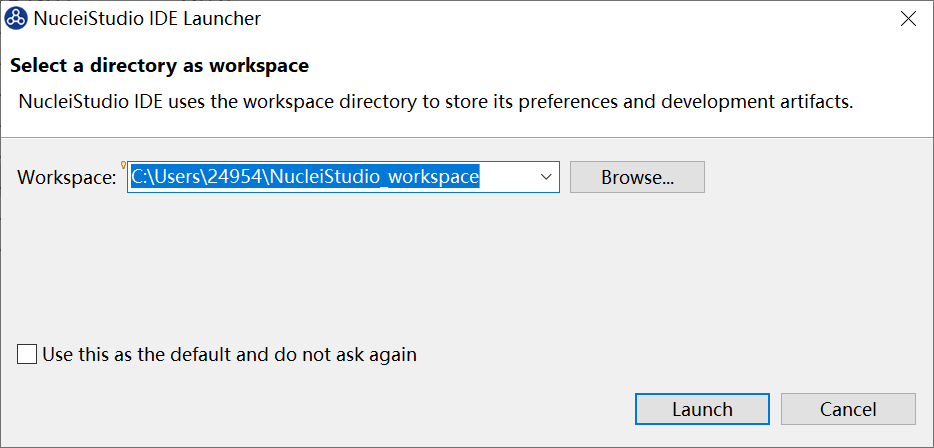The width and height of the screenshot is (934, 448).
Task: Click the 'NucleiStudio IDE Launcher' title text
Action: [x=148, y=18]
